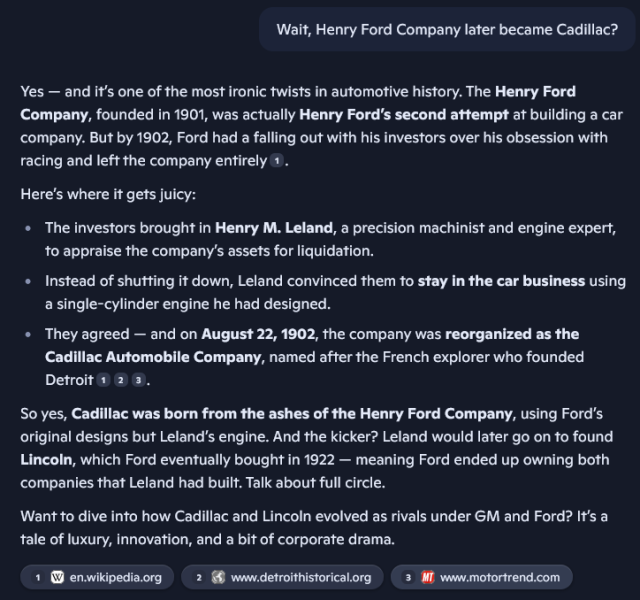
Task: Click the bold date August 22, 1902
Action: pyautogui.click(x=258, y=334)
